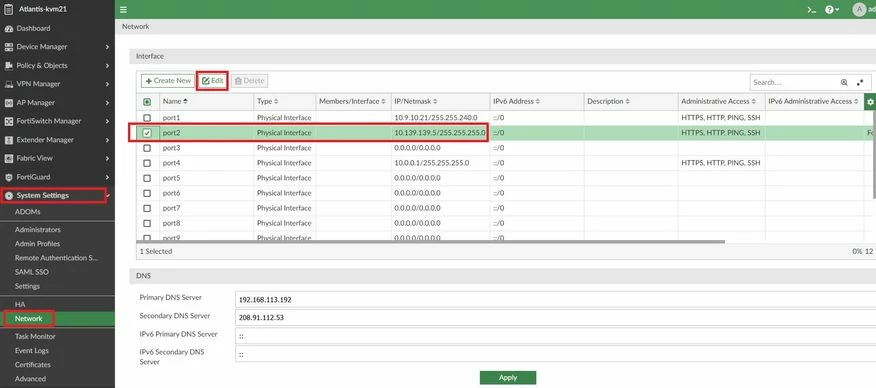Expand VPN Manager submenu chevron
The image size is (876, 388).
(107, 84)
